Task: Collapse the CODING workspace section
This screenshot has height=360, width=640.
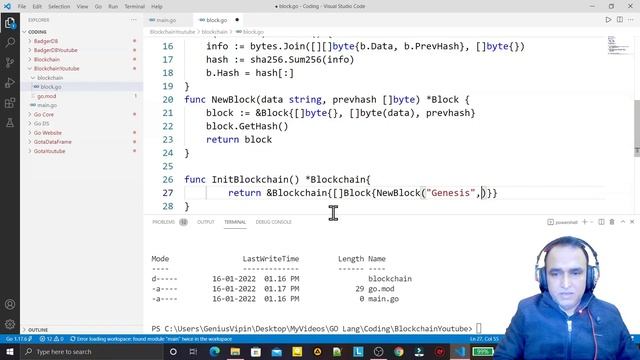Action: click(82, 32)
